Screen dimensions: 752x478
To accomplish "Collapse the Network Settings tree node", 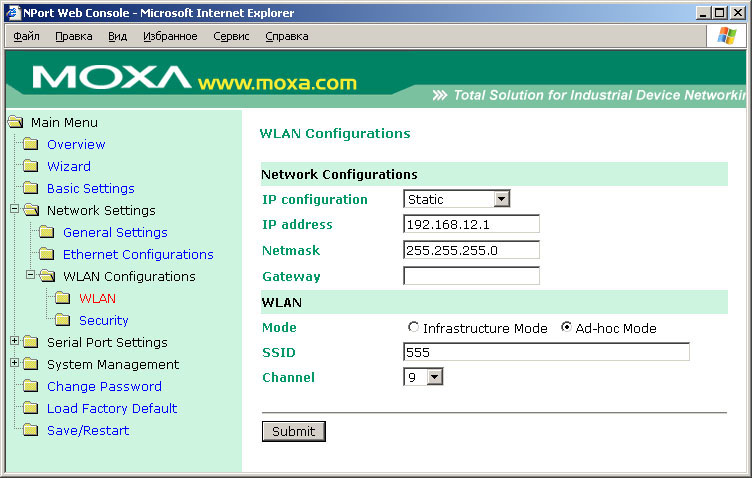I will pyautogui.click(x=14, y=210).
